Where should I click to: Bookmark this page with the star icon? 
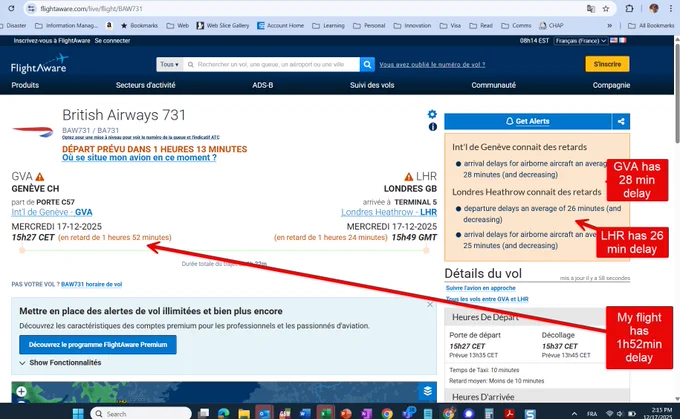(x=606, y=8)
